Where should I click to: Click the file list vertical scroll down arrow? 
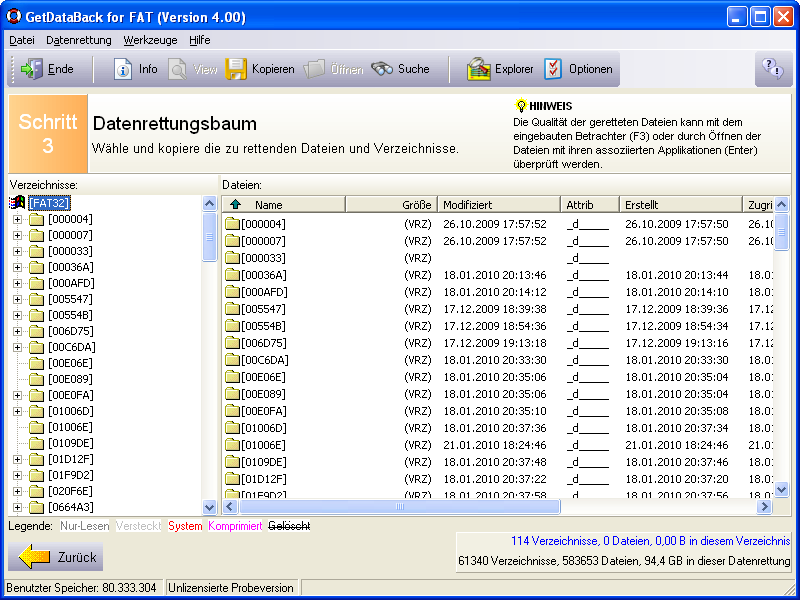pyautogui.click(x=782, y=489)
